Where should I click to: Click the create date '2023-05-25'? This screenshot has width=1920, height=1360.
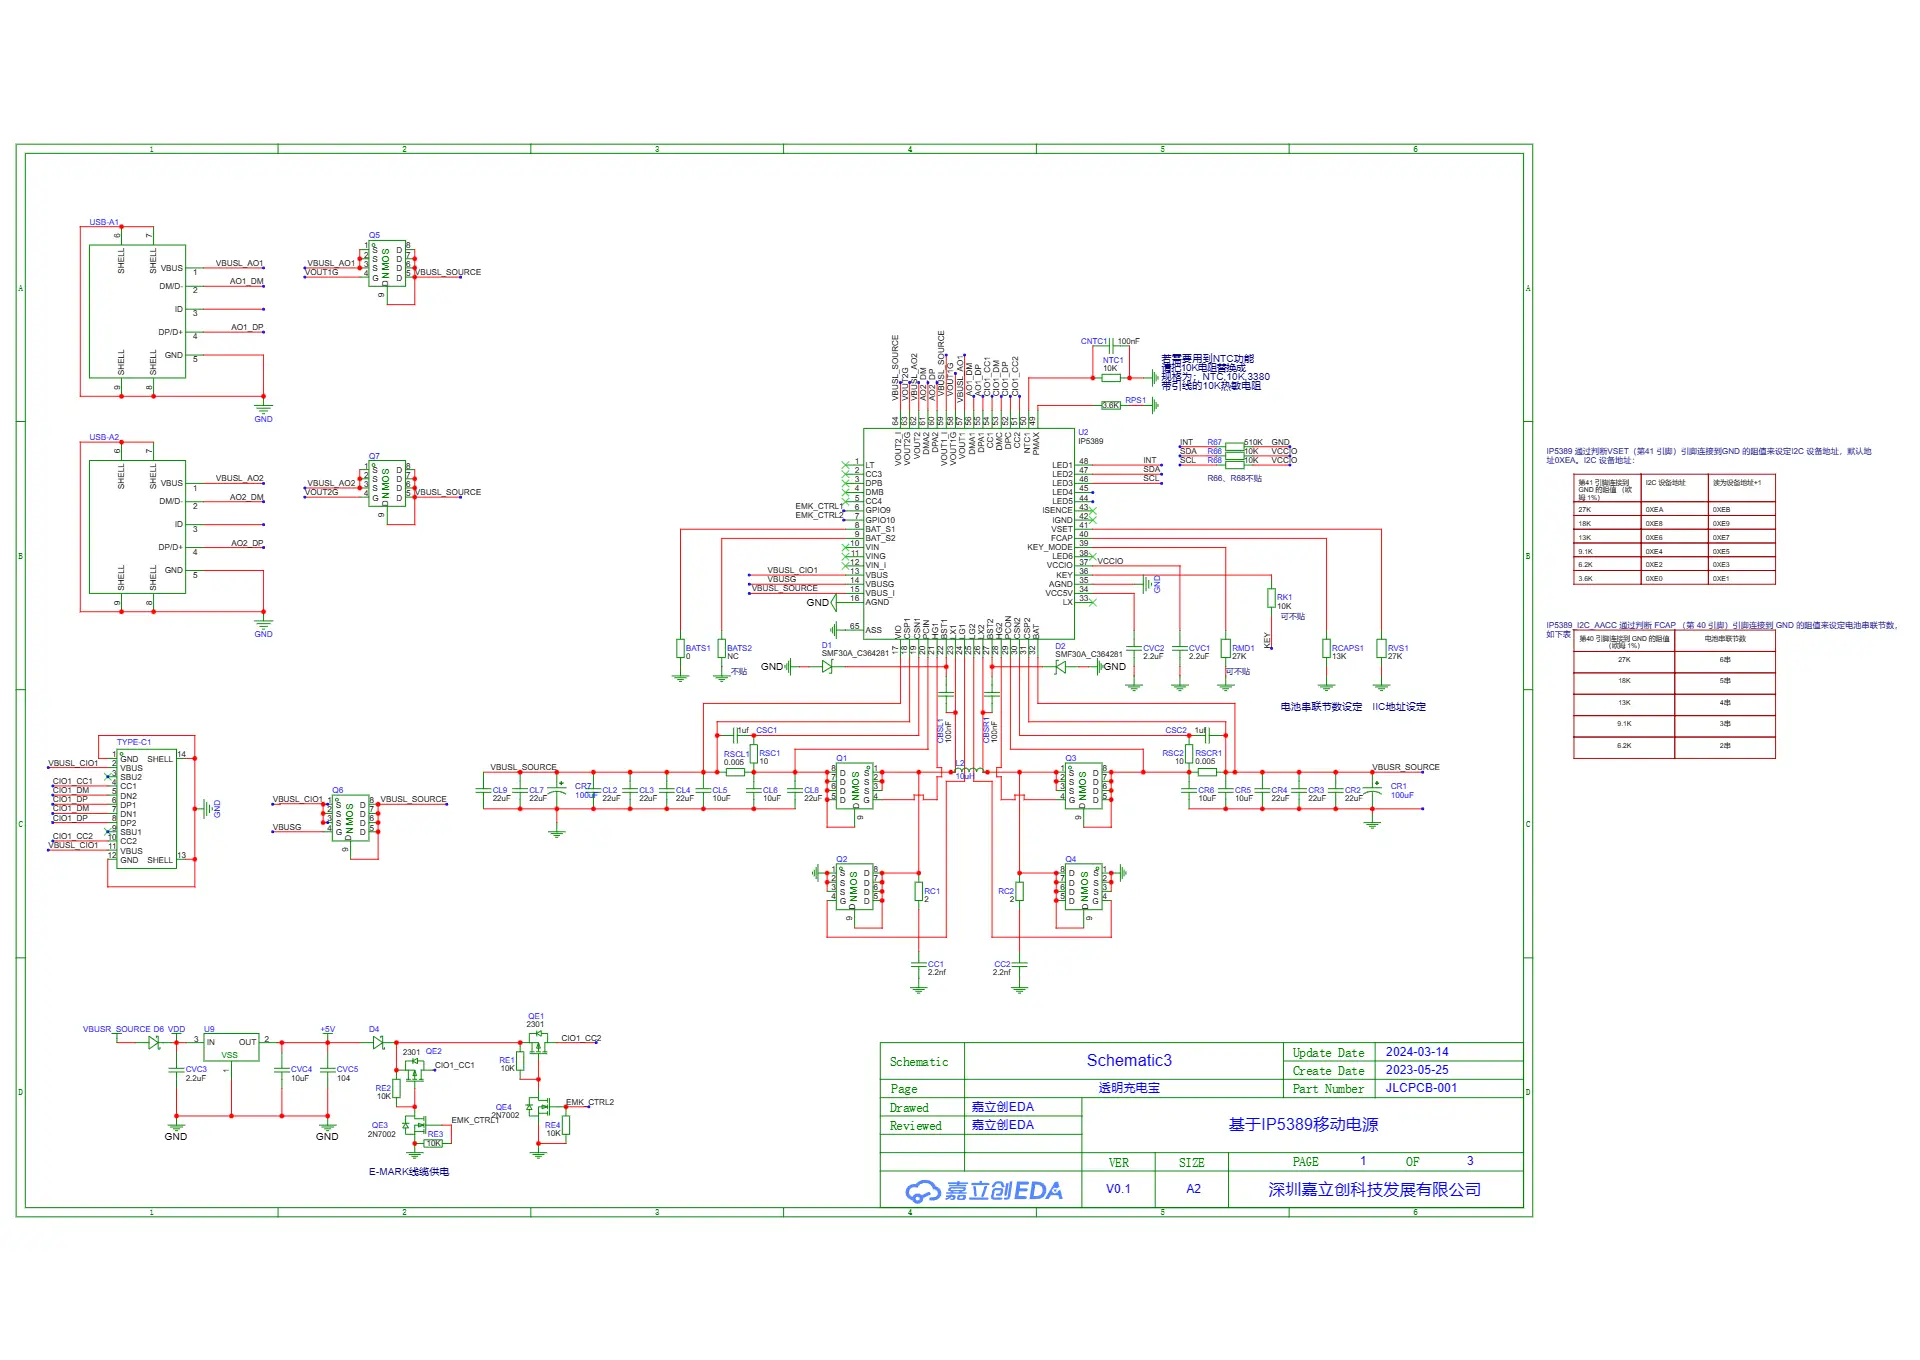tap(1417, 1070)
